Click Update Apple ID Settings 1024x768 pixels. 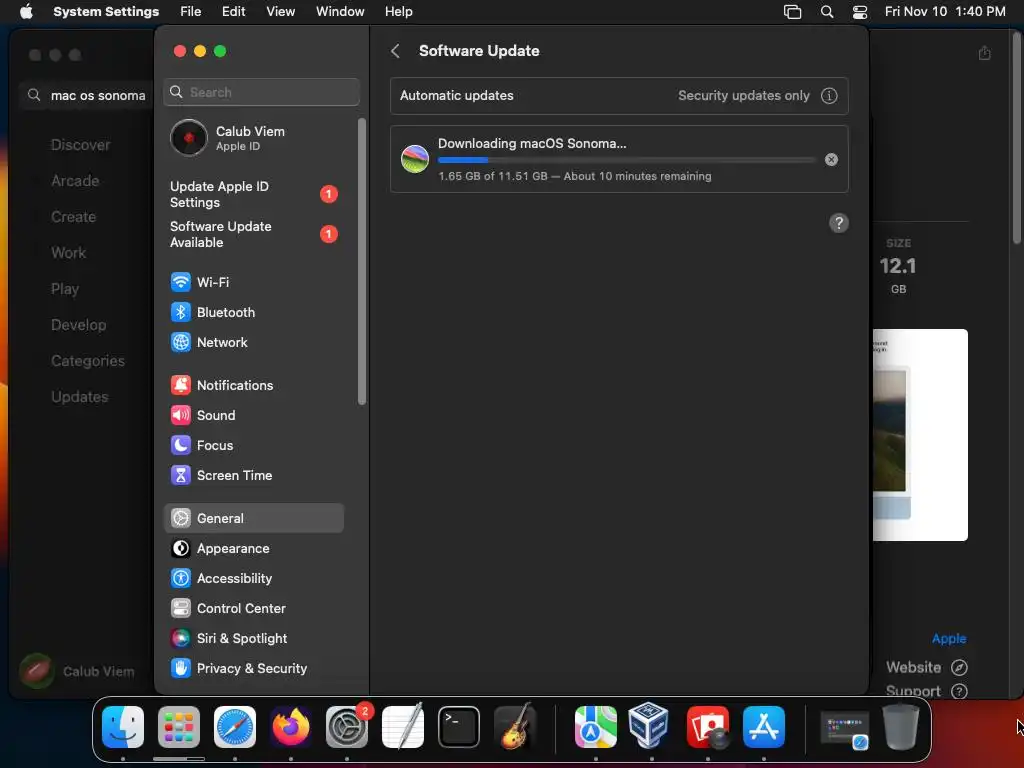[253, 195]
